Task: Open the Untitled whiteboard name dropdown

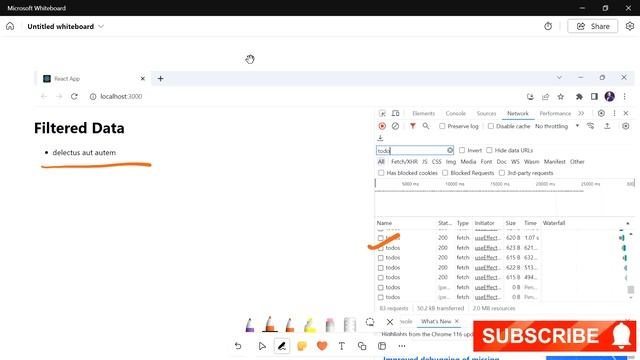Action: (x=66, y=27)
